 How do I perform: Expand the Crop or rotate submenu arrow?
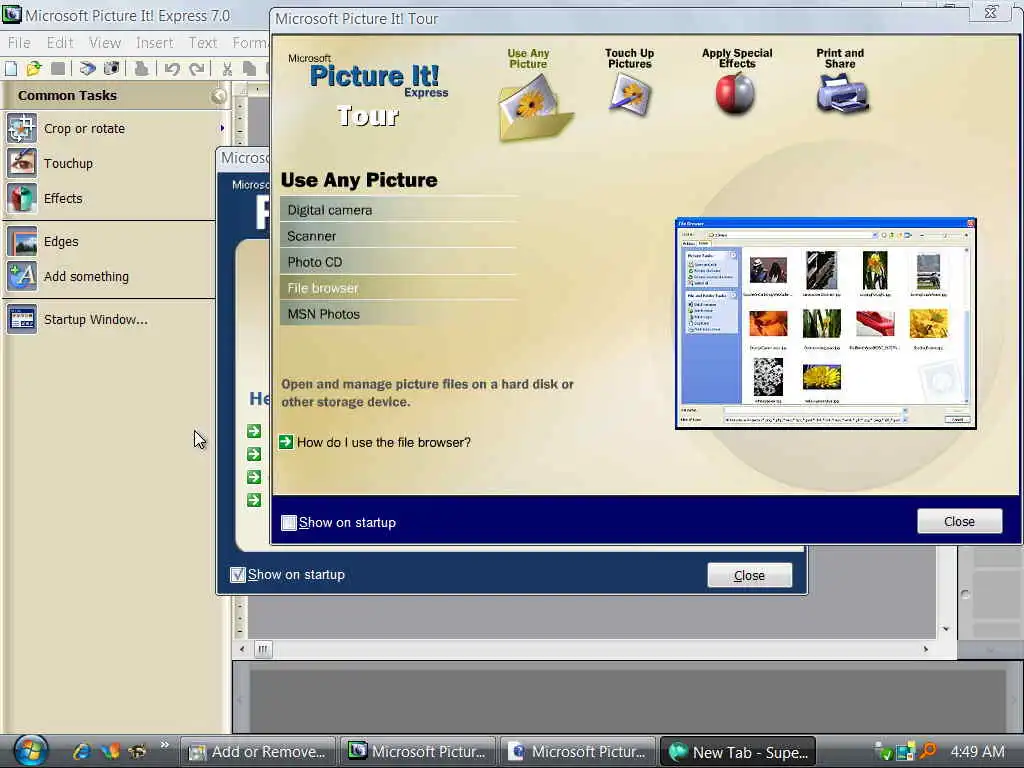[x=222, y=128]
